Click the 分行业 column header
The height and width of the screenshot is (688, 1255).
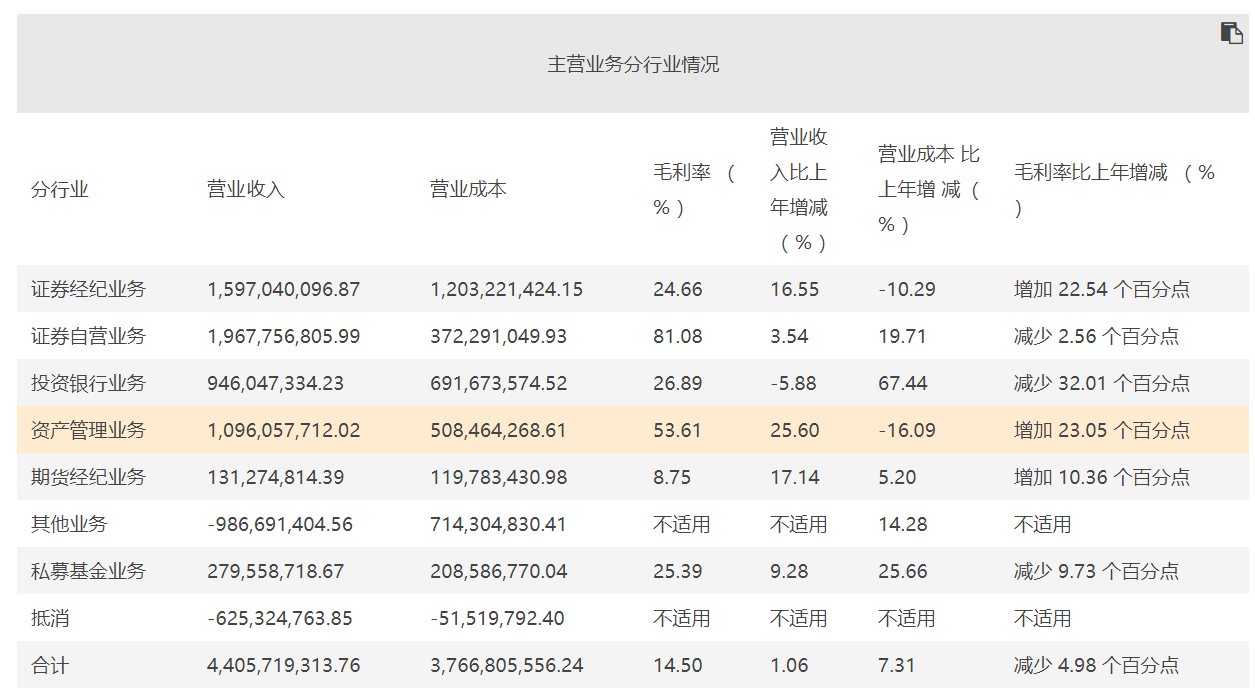[55, 186]
